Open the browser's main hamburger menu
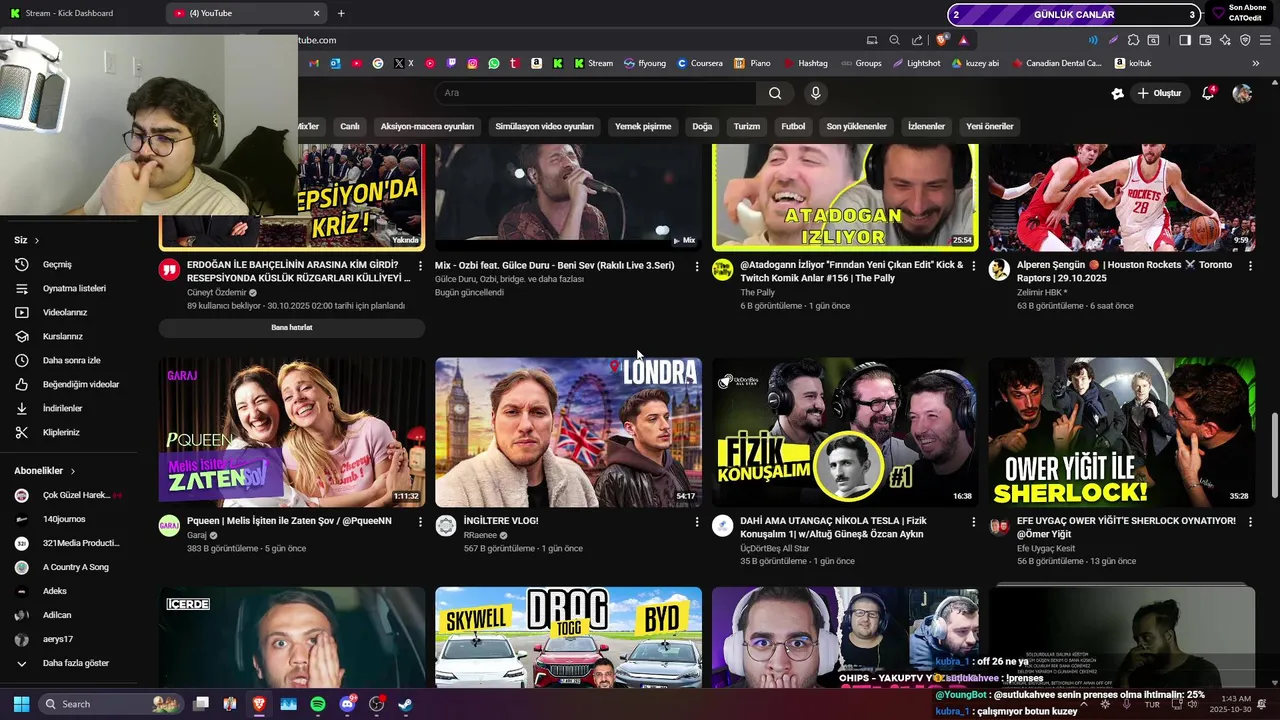The width and height of the screenshot is (1280, 720). tap(1265, 40)
